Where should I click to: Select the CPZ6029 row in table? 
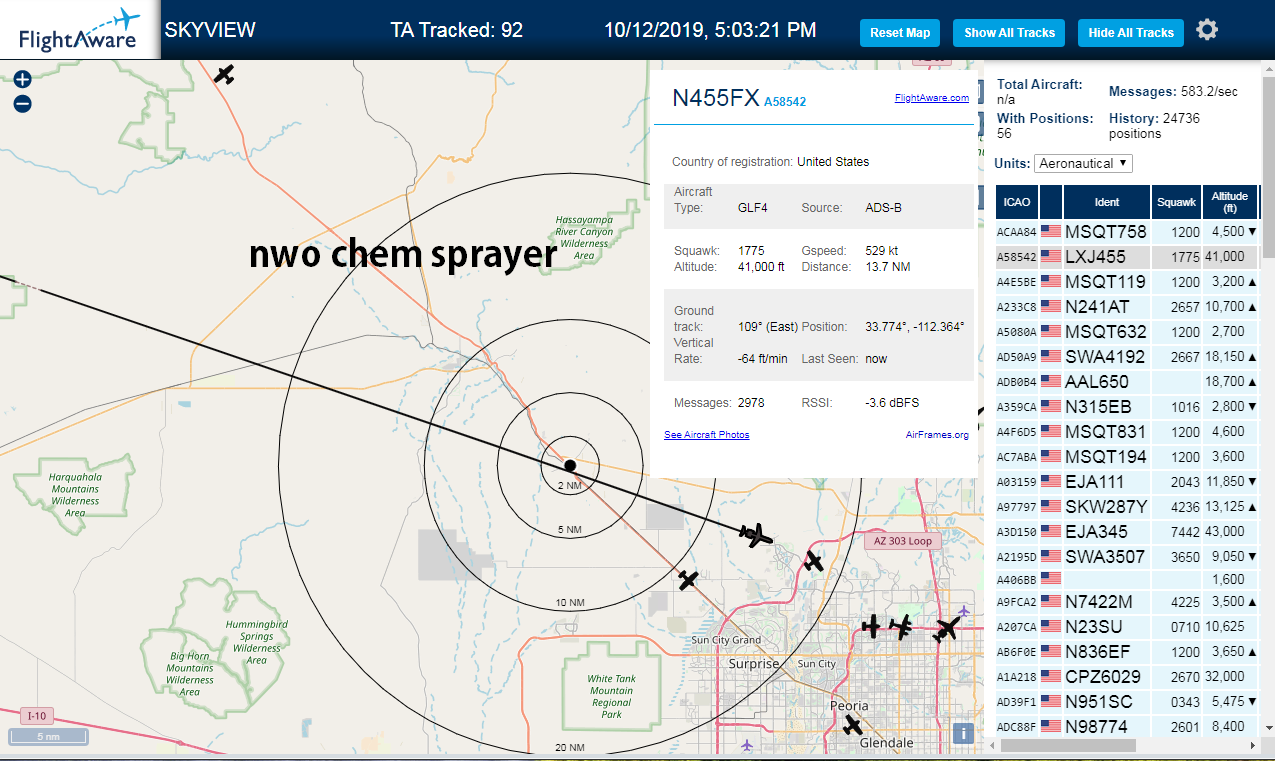(1126, 677)
